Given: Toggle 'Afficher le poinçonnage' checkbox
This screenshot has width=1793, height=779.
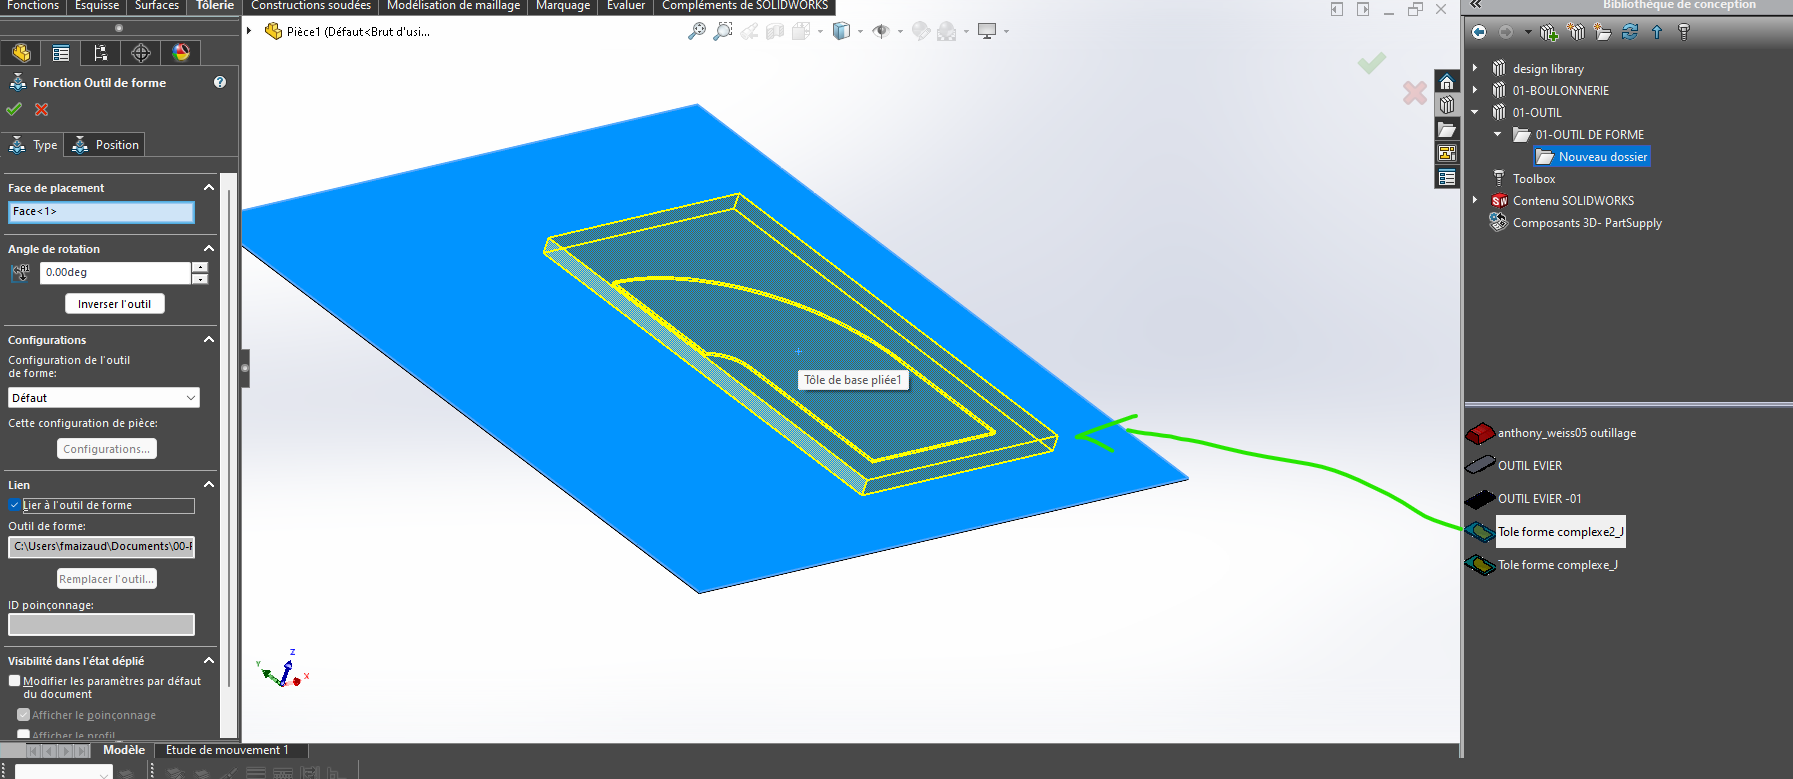Looking at the screenshot, I should coord(24,715).
